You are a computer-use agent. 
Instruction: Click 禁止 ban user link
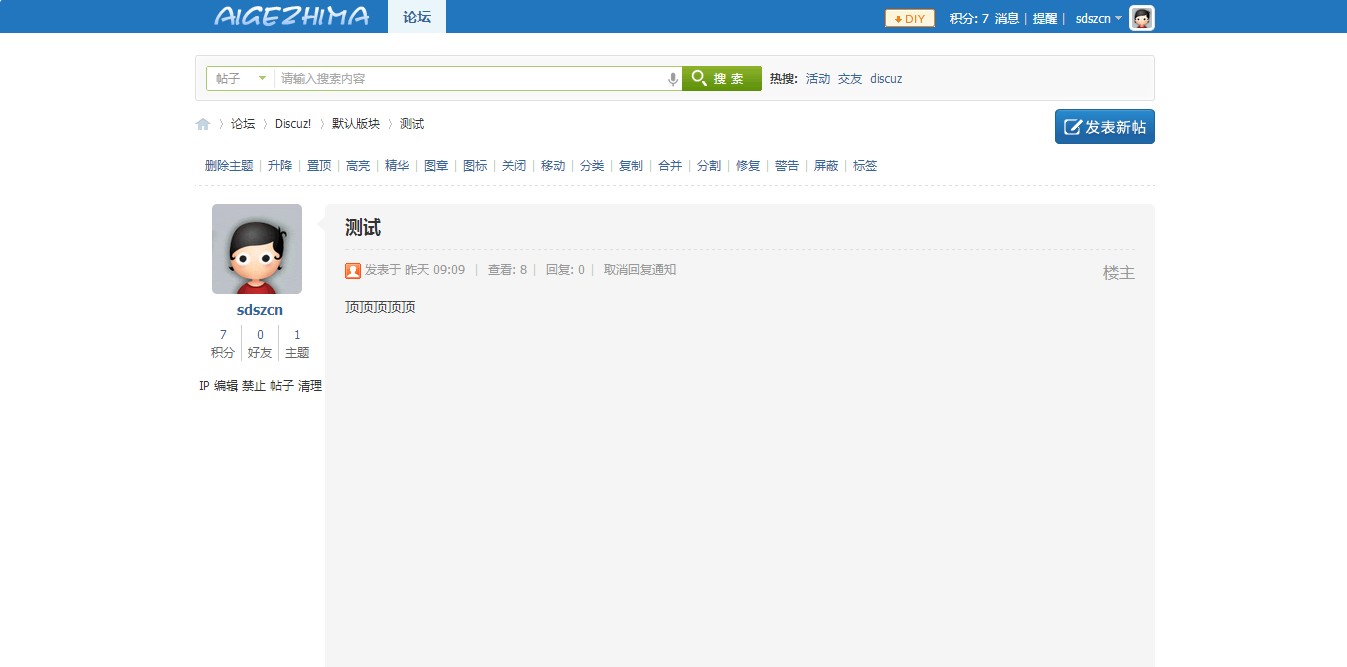point(254,386)
